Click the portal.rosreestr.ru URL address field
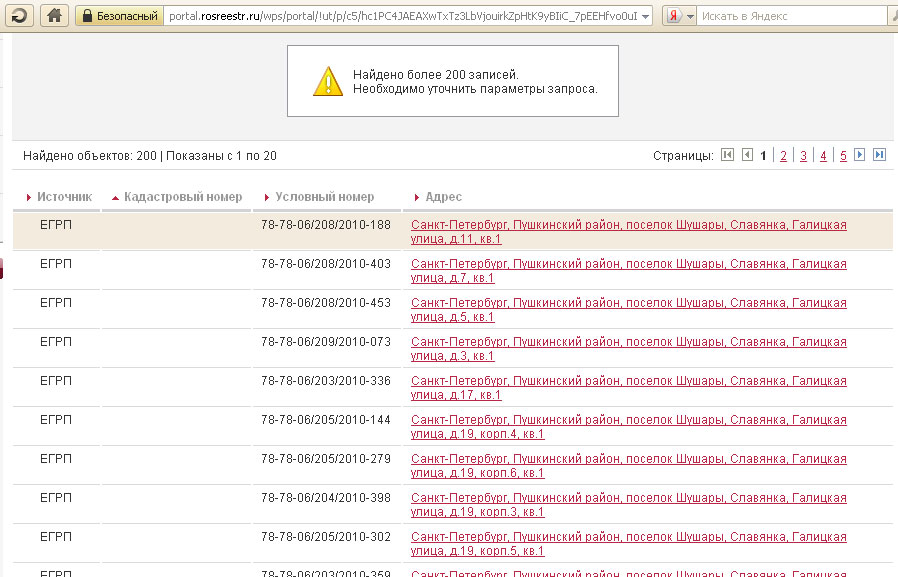The height and width of the screenshot is (577, 898). [400, 16]
